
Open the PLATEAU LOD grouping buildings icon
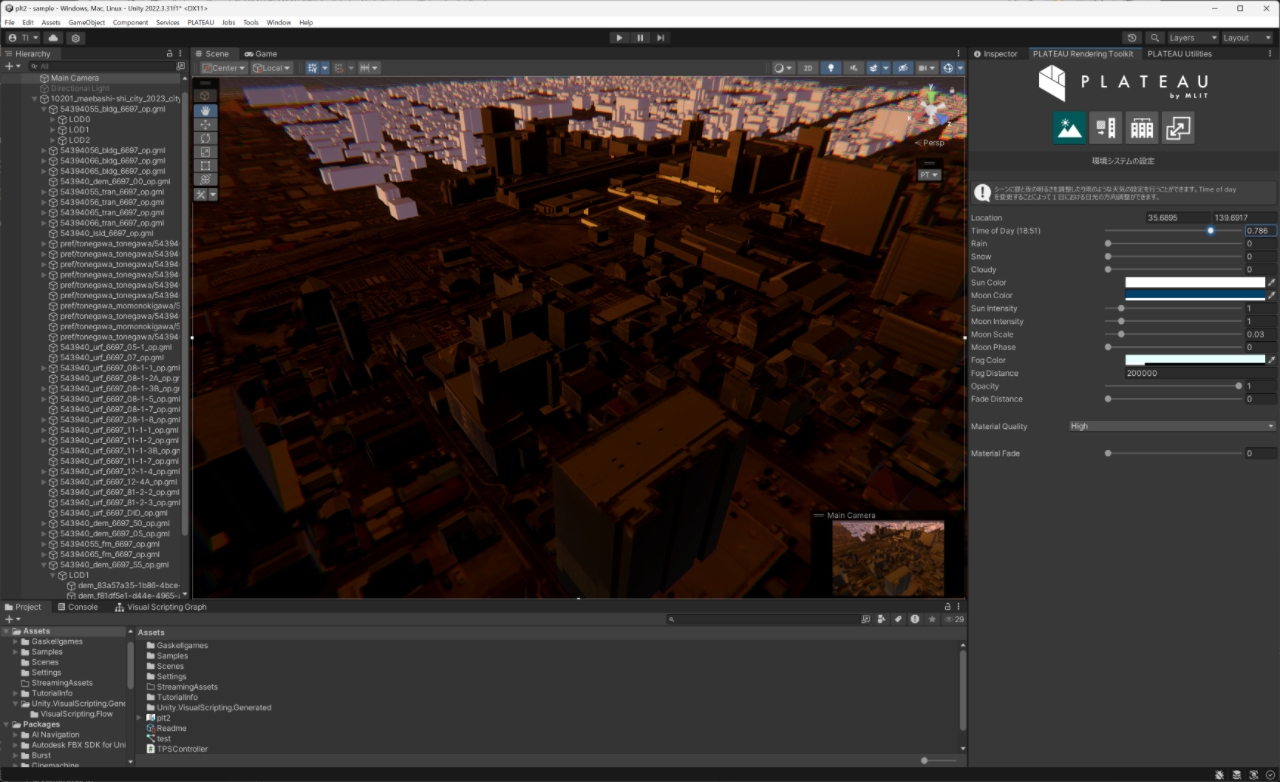(x=1142, y=127)
